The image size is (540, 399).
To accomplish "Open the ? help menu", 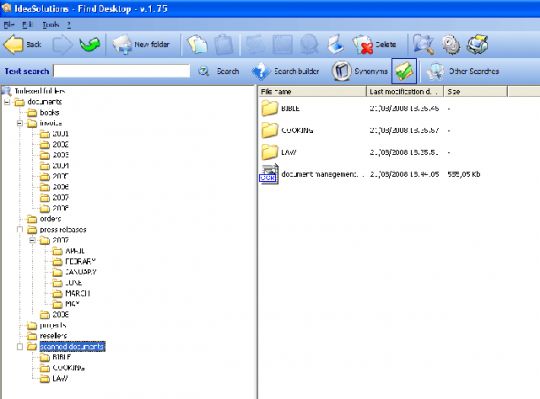I will 69,25.
